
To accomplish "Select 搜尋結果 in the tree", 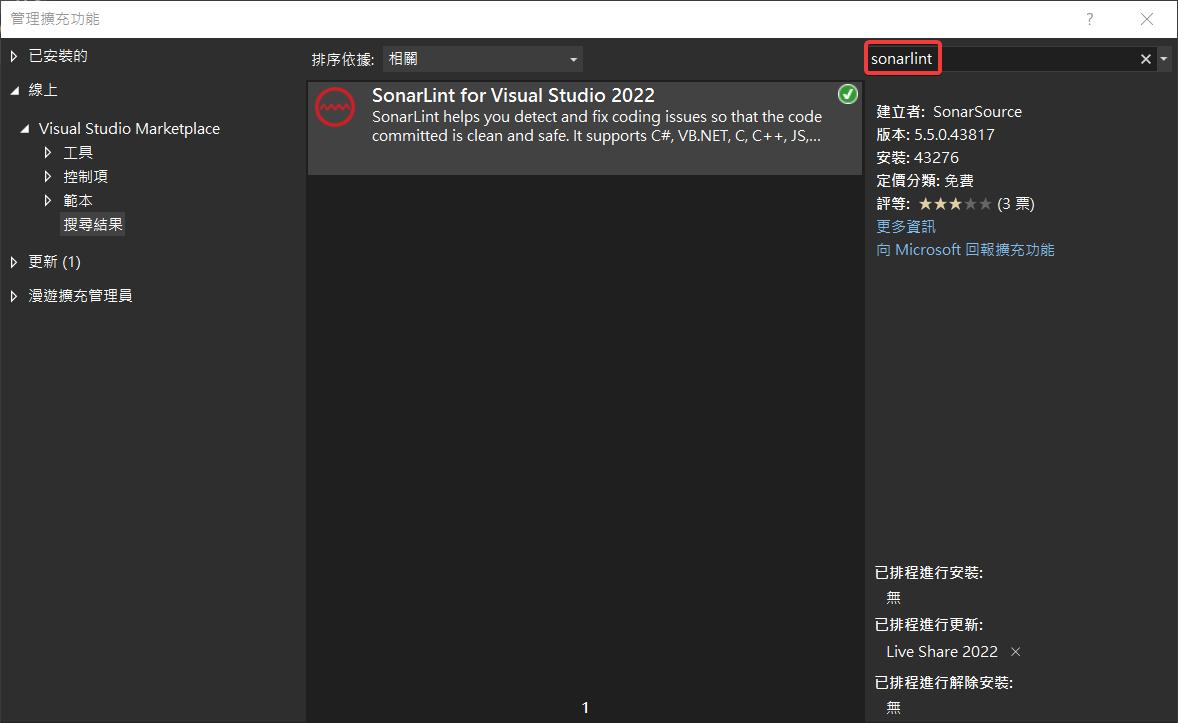I will point(93,225).
